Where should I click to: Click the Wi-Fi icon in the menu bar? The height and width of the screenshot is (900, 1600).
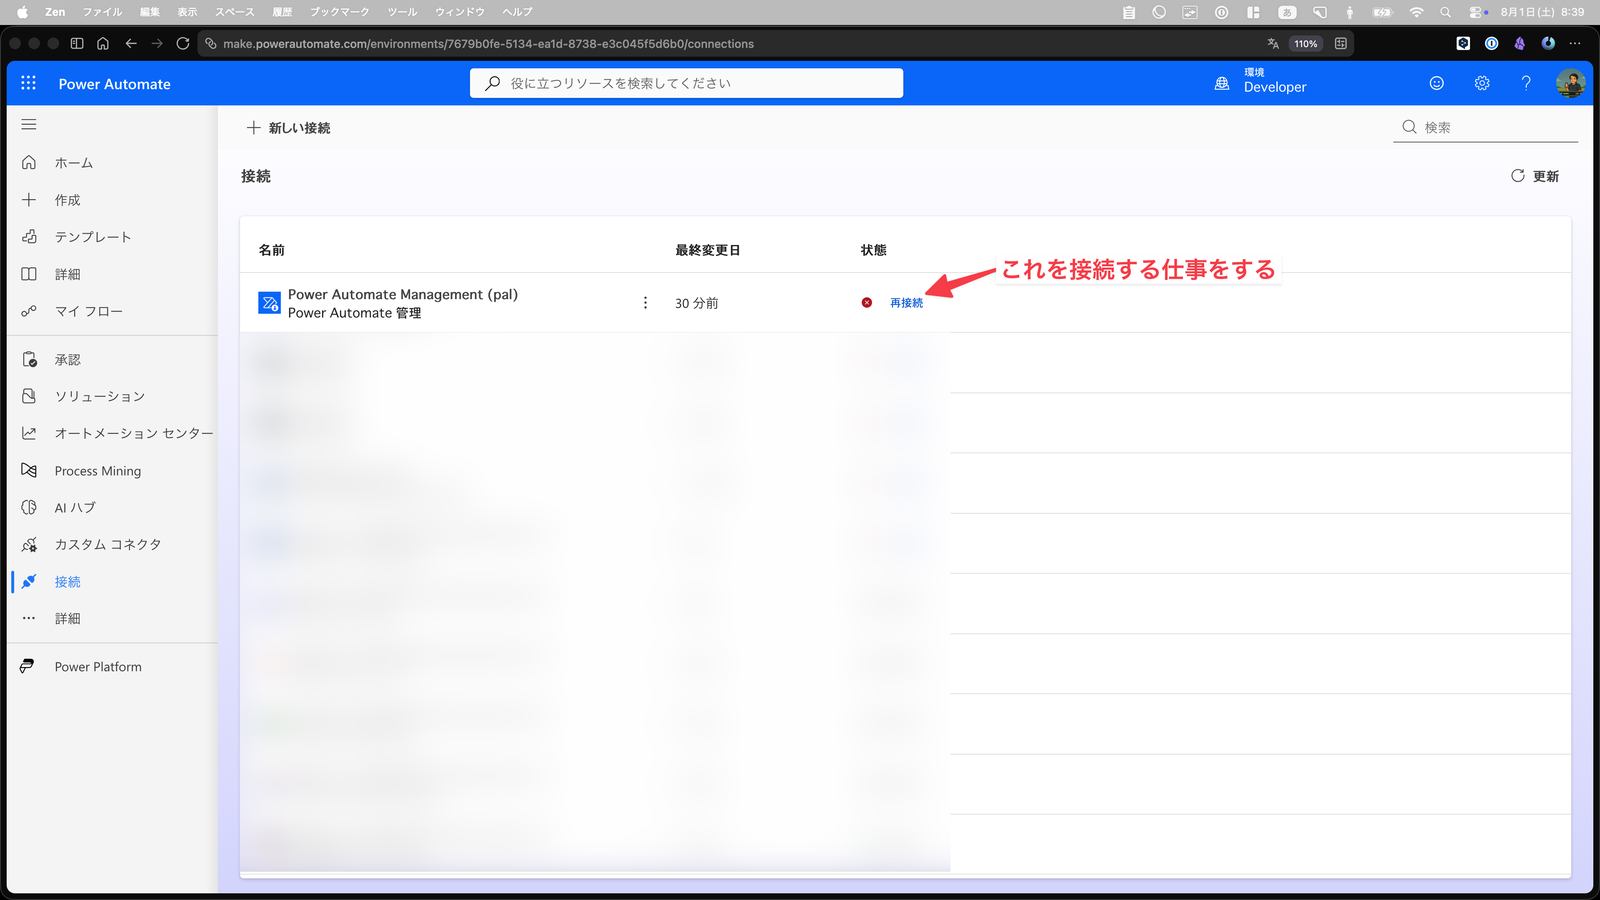[x=1416, y=12]
